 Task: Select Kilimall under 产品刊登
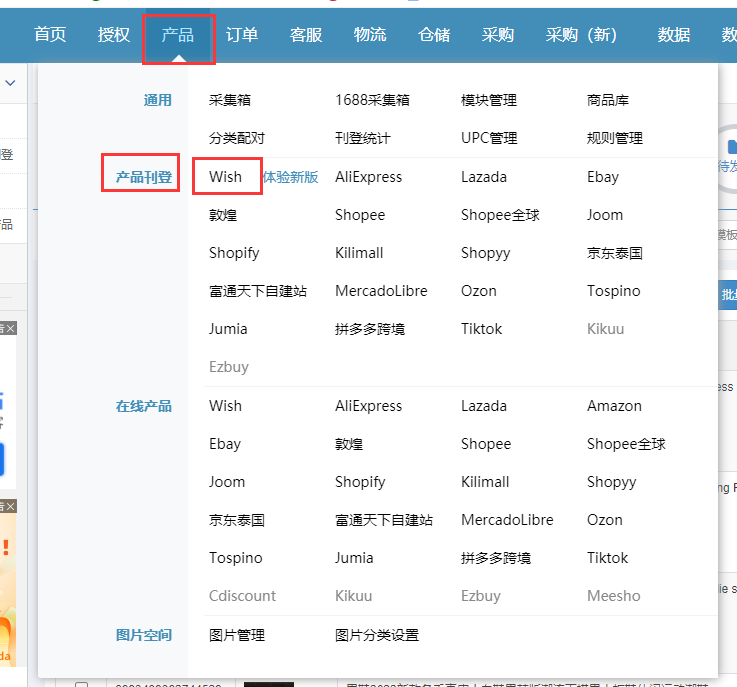[359, 253]
